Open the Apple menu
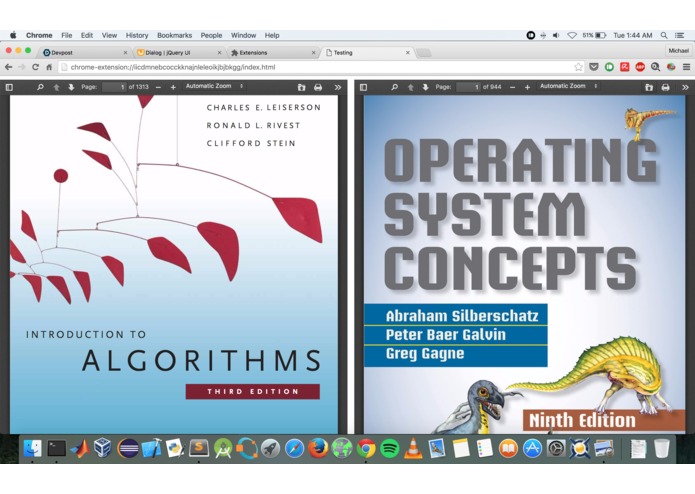This screenshot has height=494, width=695. point(13,35)
